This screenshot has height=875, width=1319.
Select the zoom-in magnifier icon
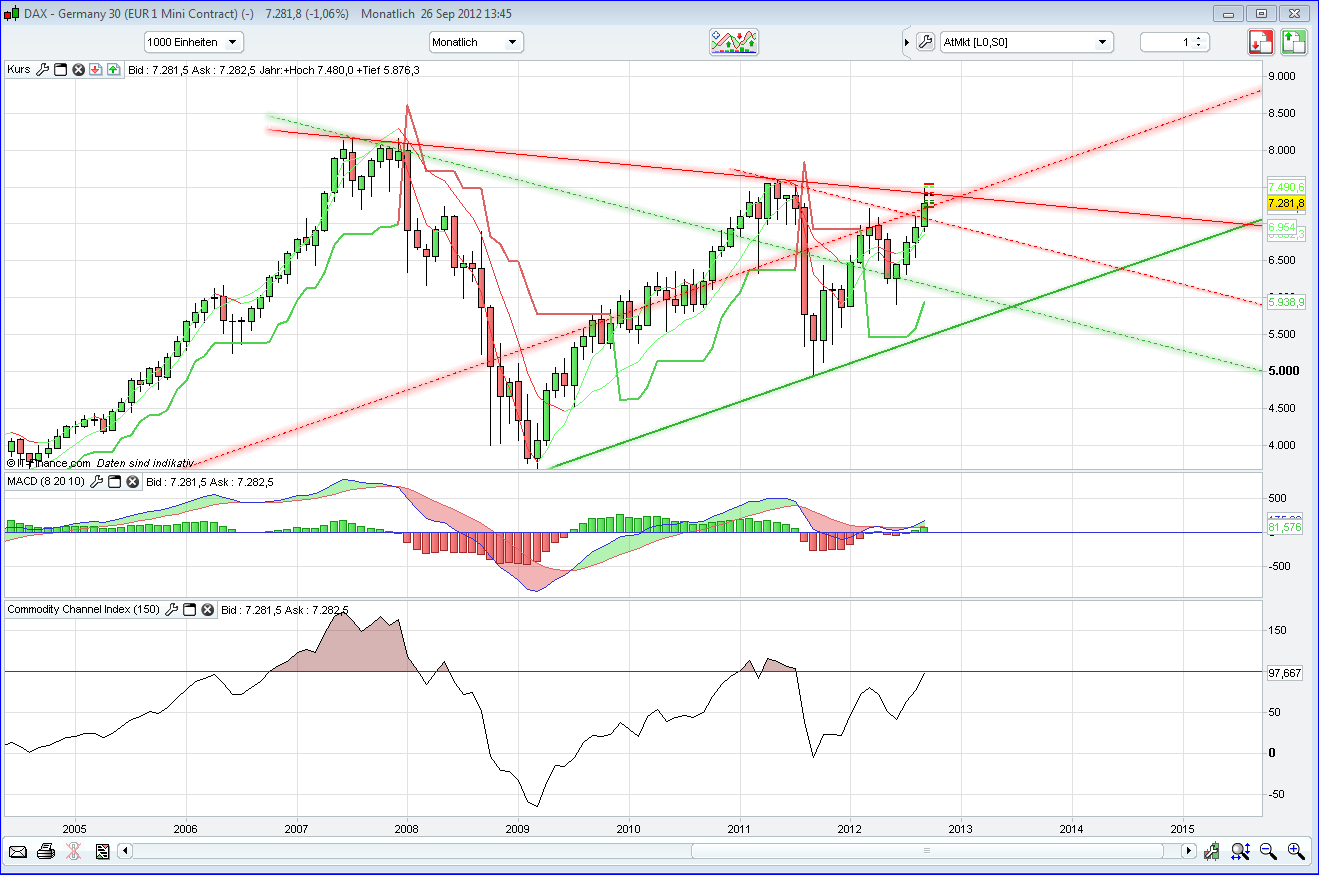[1292, 851]
